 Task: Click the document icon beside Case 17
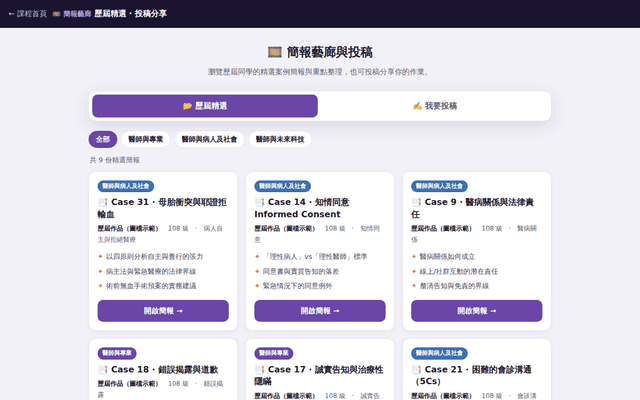point(260,369)
